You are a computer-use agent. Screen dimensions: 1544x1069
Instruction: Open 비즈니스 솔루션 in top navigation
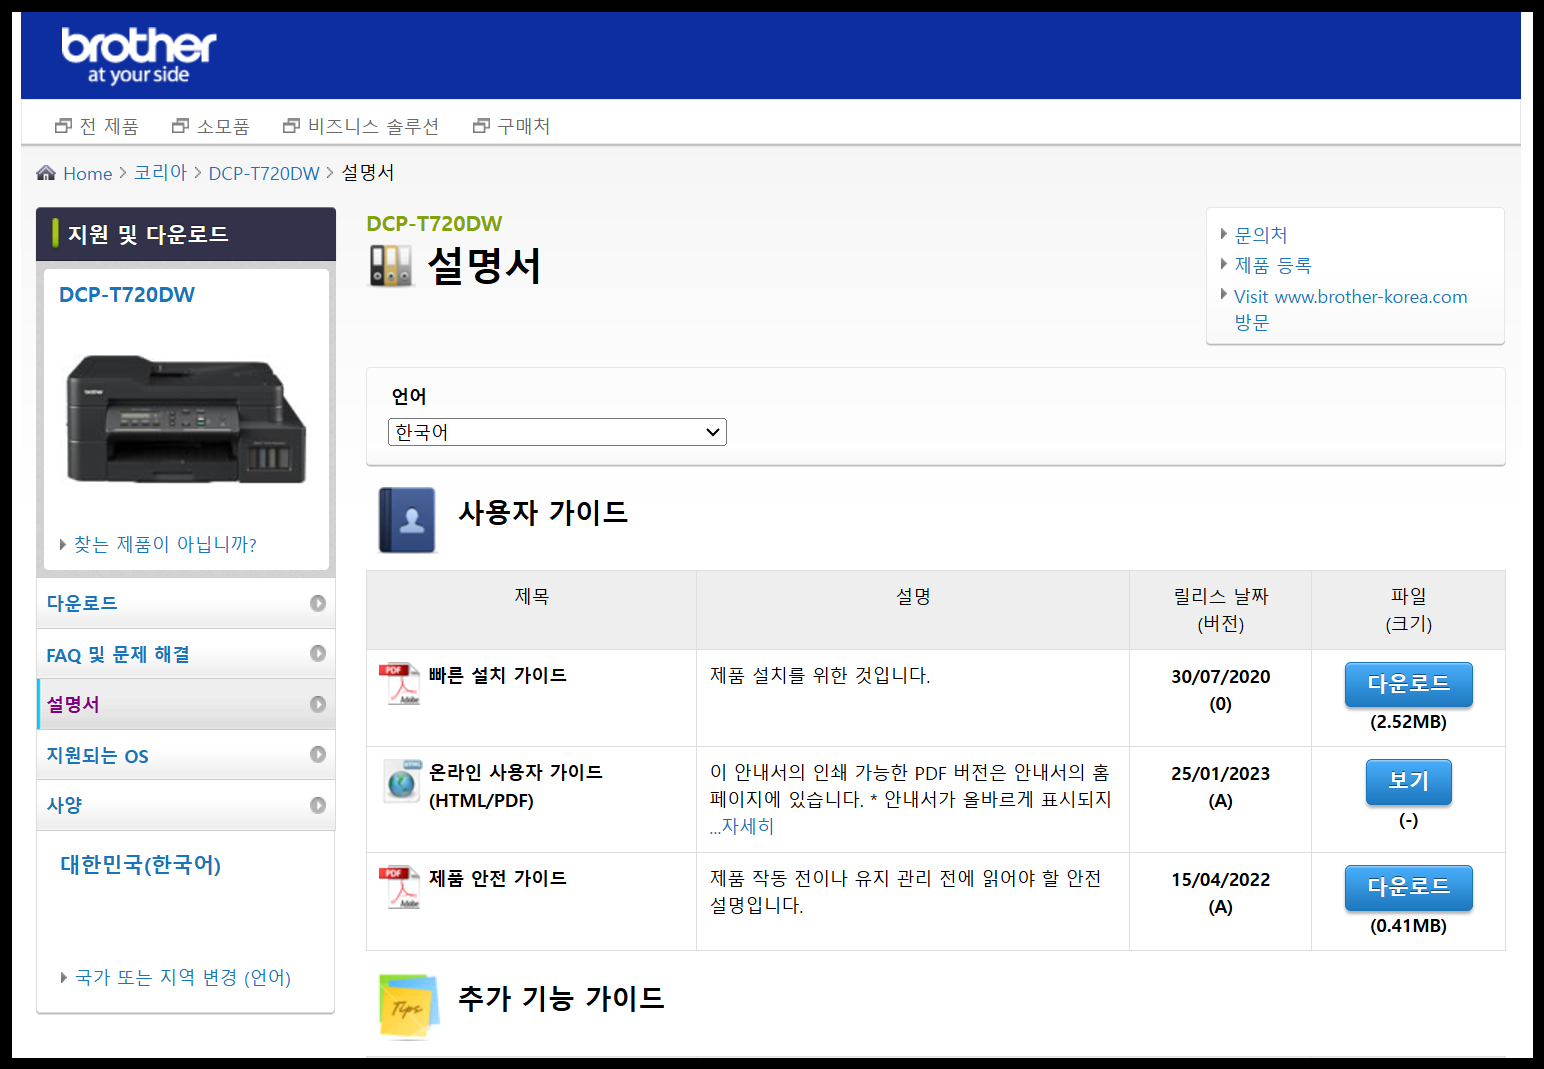(374, 126)
